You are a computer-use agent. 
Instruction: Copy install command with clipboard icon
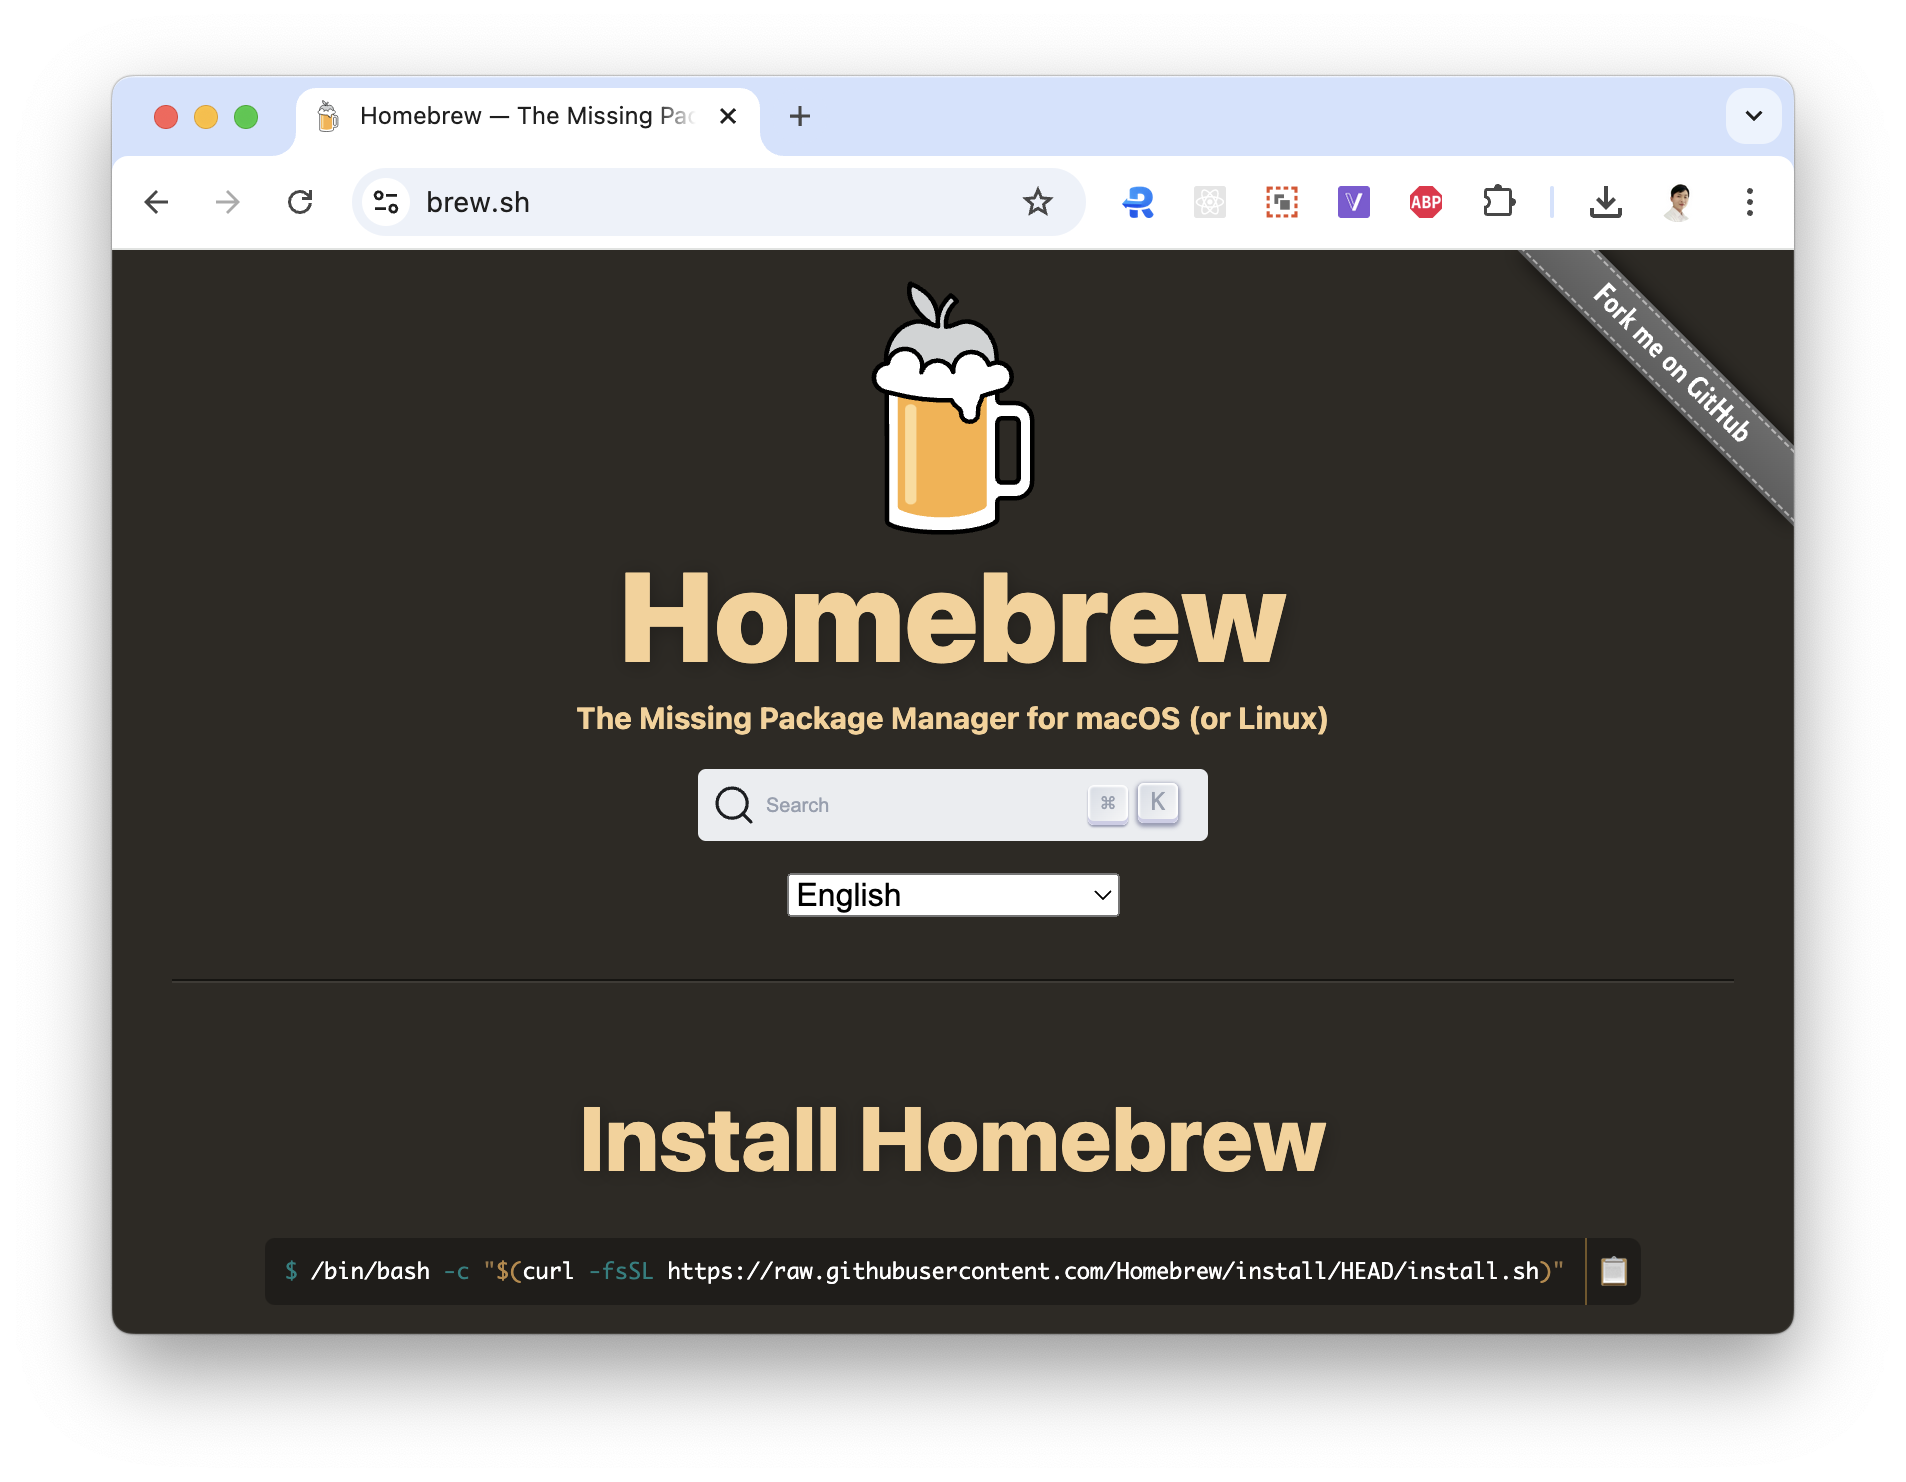point(1613,1271)
